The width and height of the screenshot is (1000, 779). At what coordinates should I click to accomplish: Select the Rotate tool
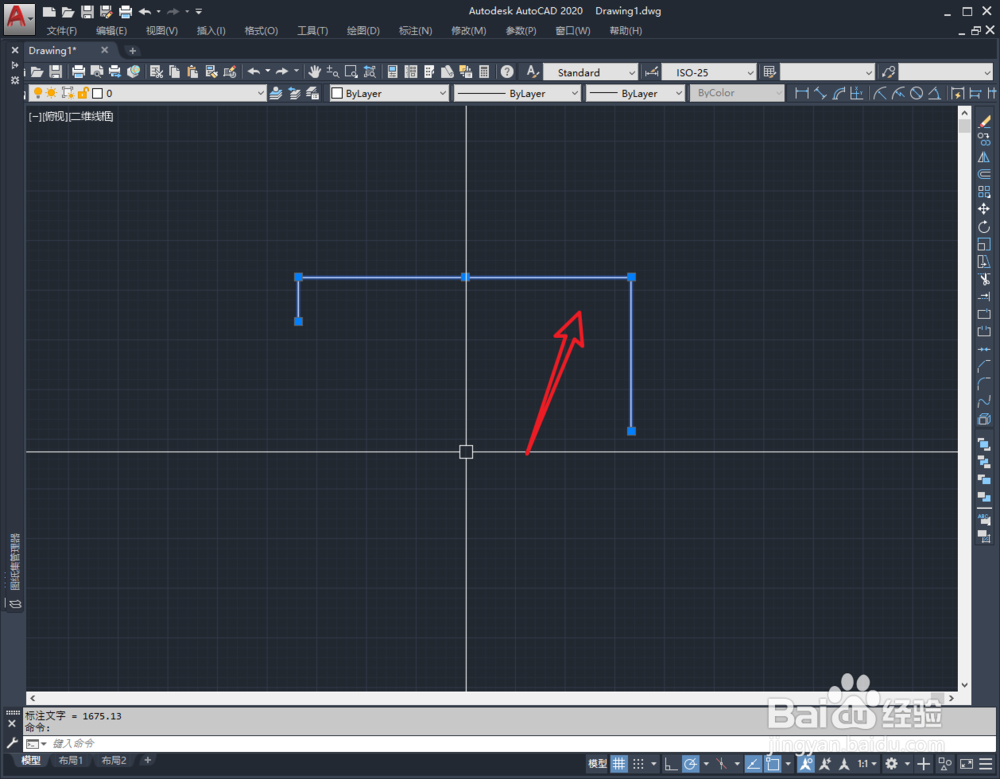pos(984,227)
